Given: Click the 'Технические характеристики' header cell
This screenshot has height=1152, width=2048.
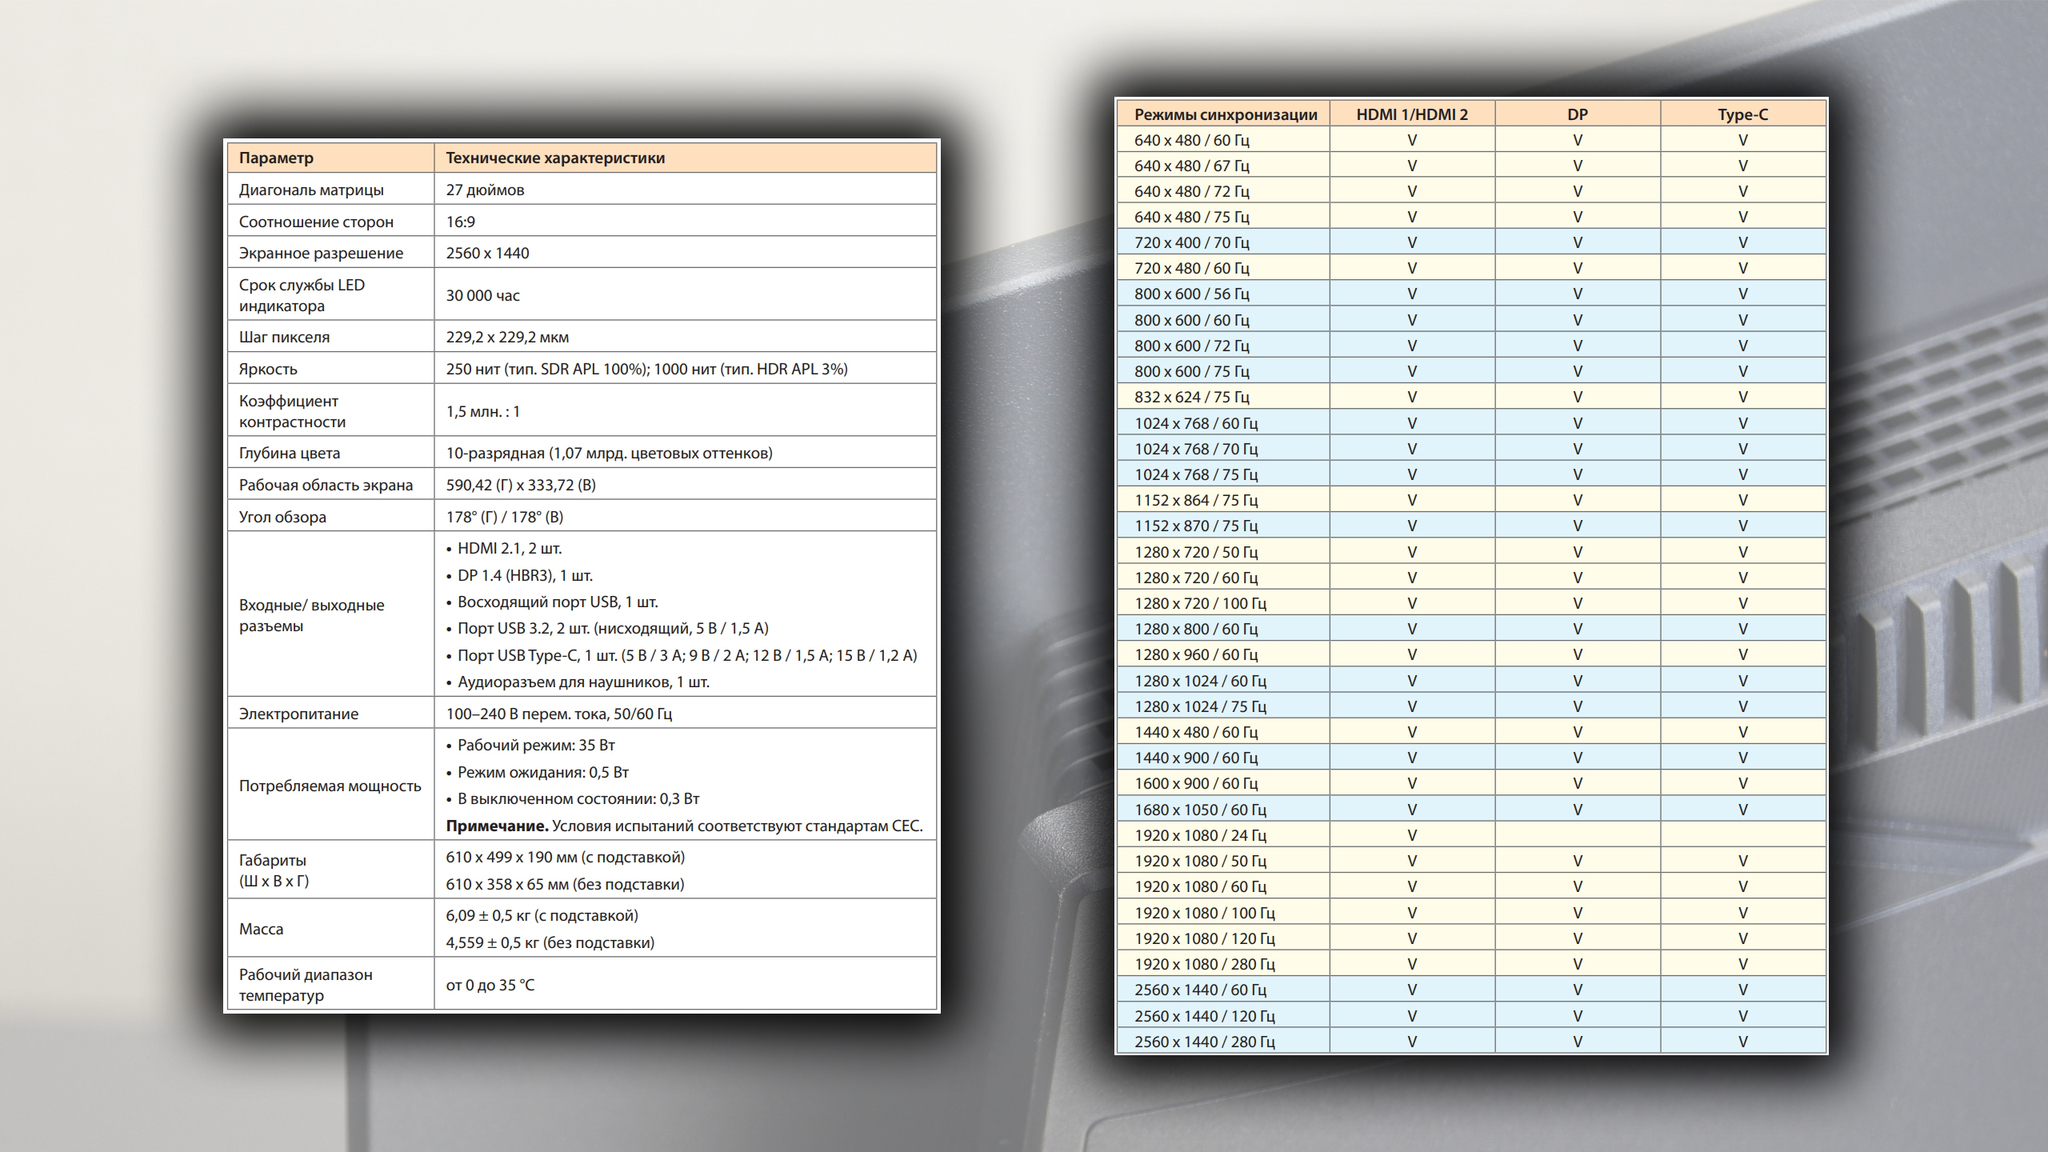Looking at the screenshot, I should pos(555,158).
